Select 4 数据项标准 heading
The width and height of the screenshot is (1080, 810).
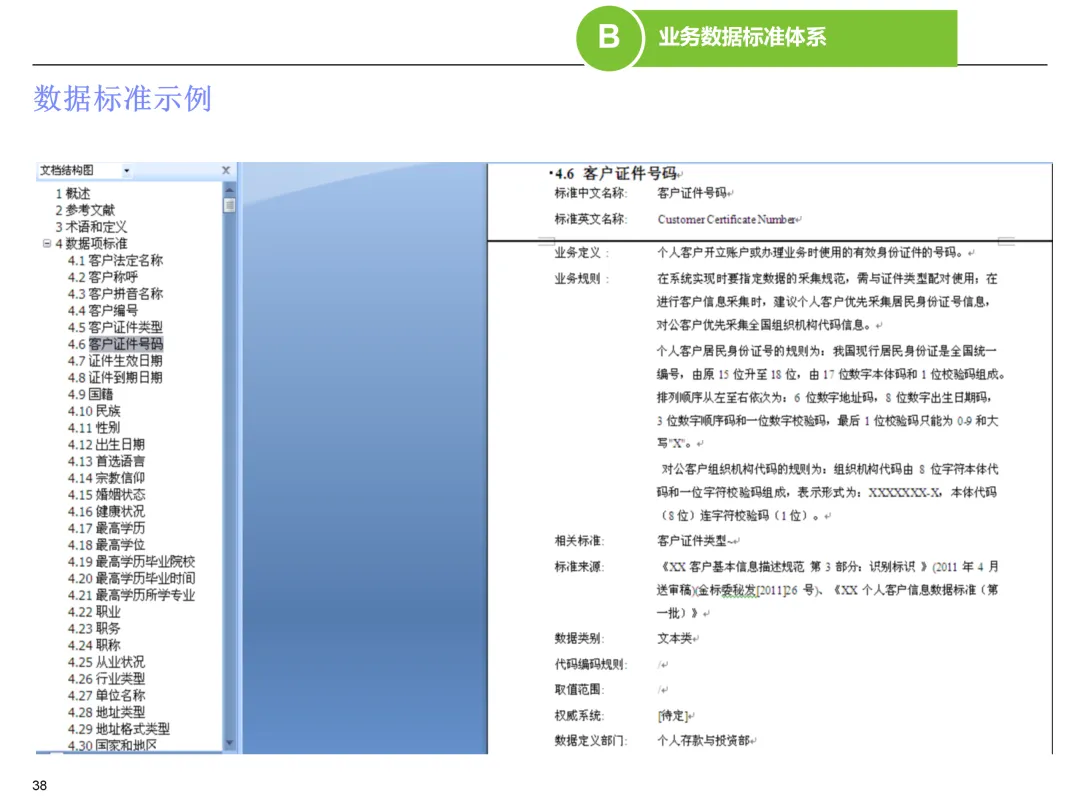pos(92,243)
